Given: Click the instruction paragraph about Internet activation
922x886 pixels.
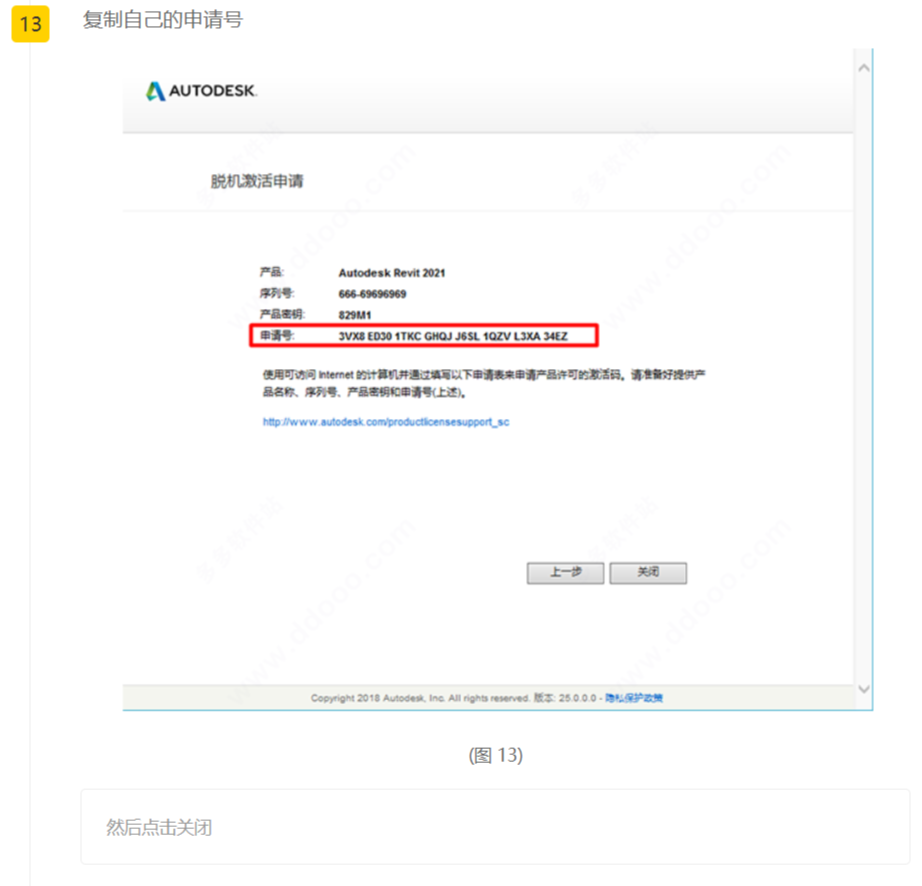Looking at the screenshot, I should 485,382.
